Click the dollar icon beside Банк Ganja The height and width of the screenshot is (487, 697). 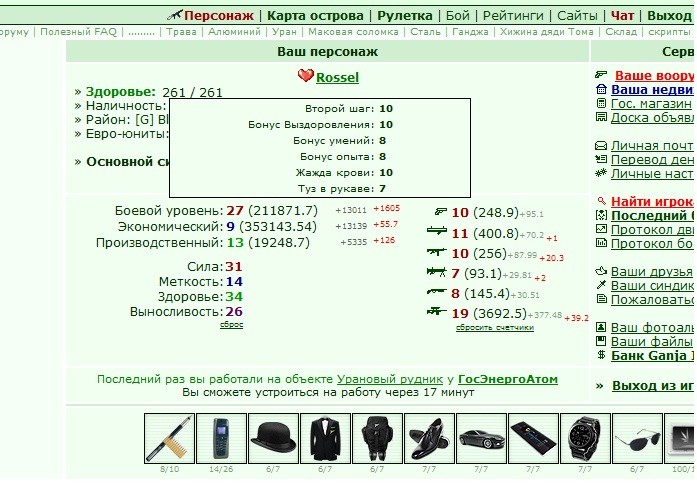click(x=601, y=355)
